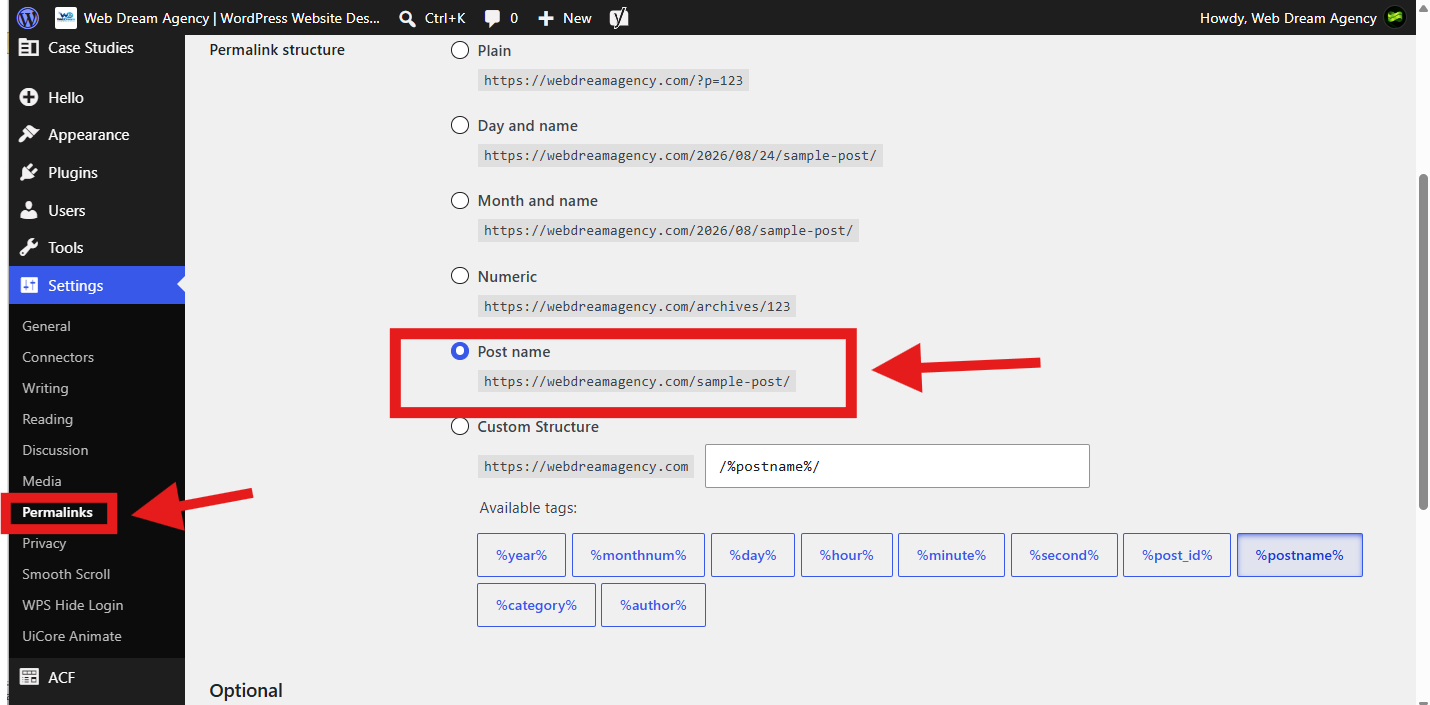Viewport: 1430px width, 705px height.
Task: Open Permalinks settings page
Action: (x=57, y=512)
